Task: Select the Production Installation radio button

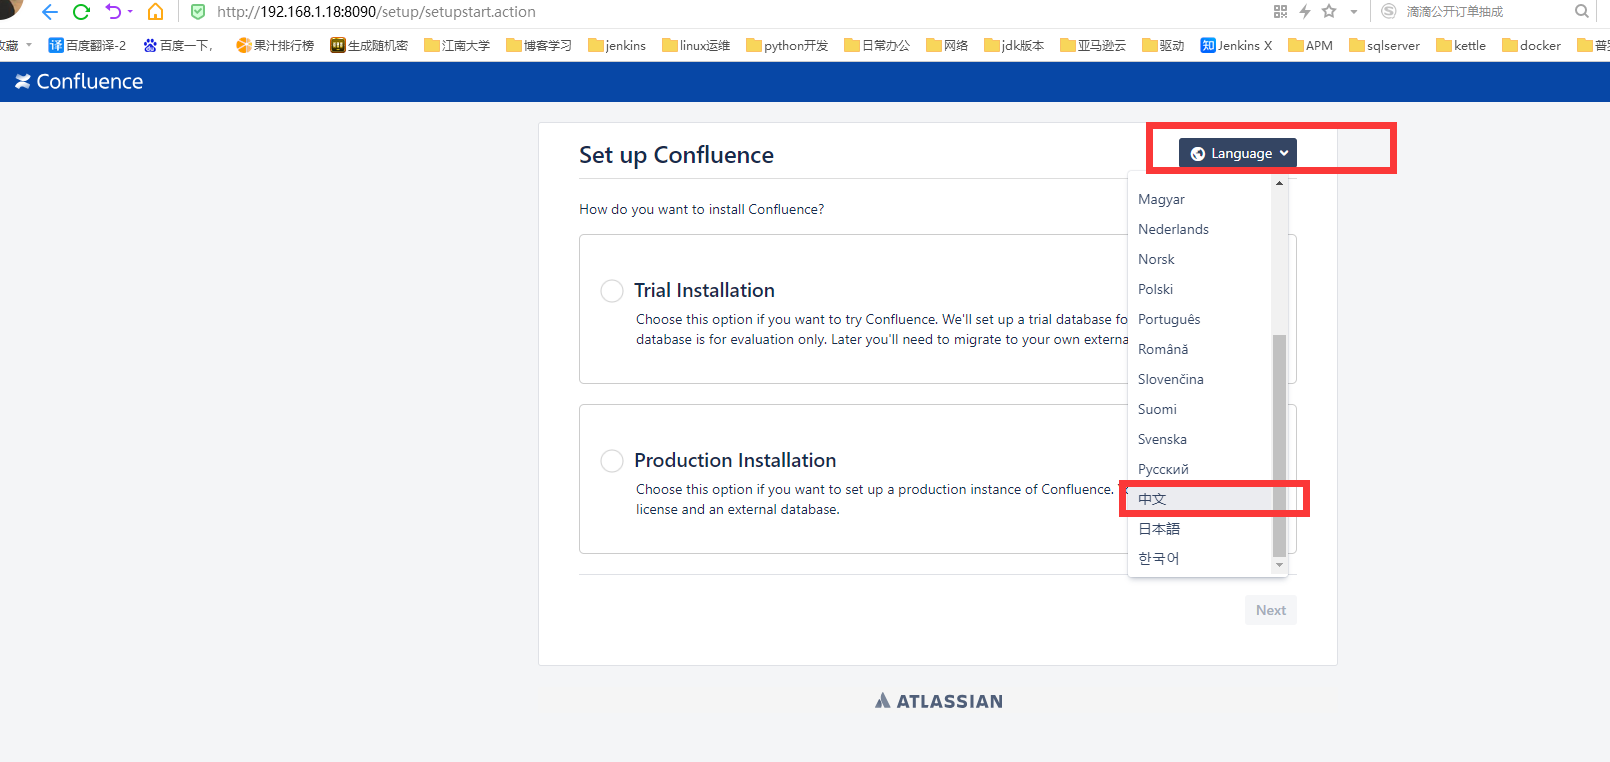Action: coord(612,461)
